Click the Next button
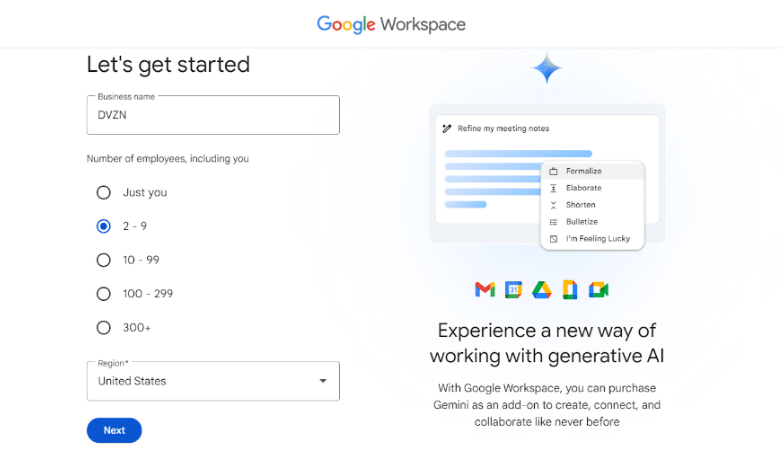 114,430
